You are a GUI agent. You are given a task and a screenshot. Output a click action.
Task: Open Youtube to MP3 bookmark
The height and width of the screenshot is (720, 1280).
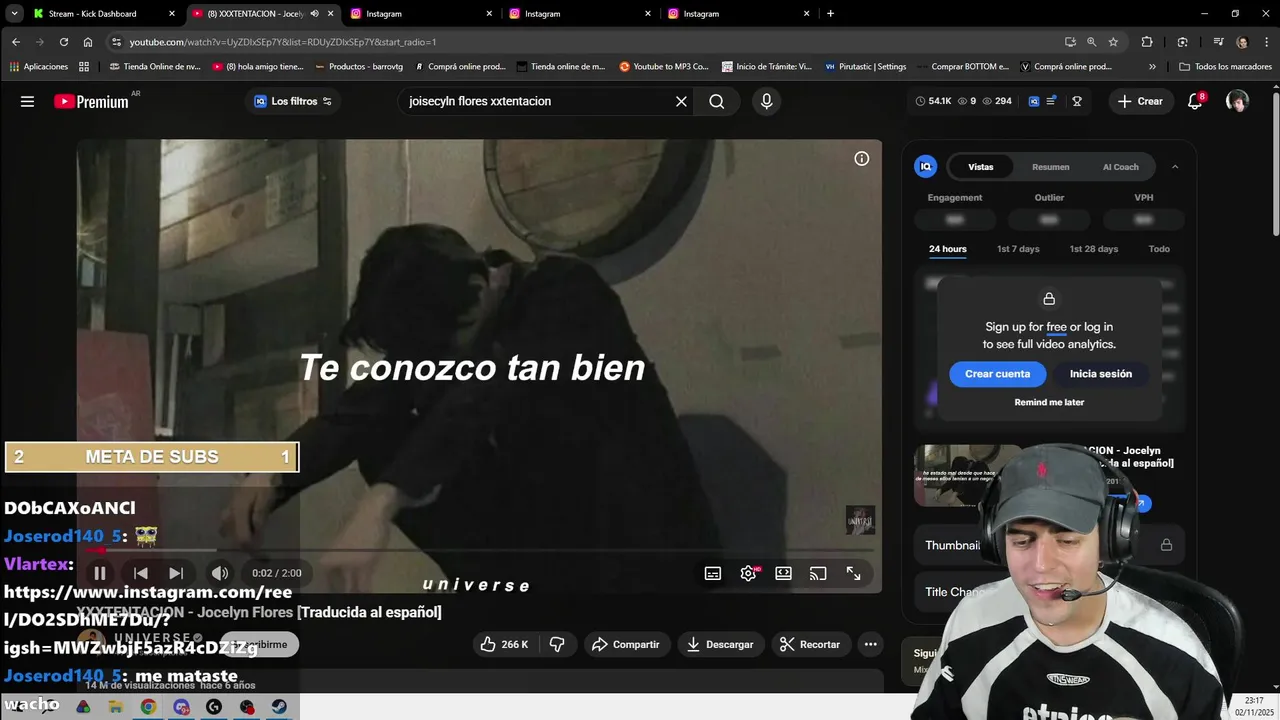[664, 67]
